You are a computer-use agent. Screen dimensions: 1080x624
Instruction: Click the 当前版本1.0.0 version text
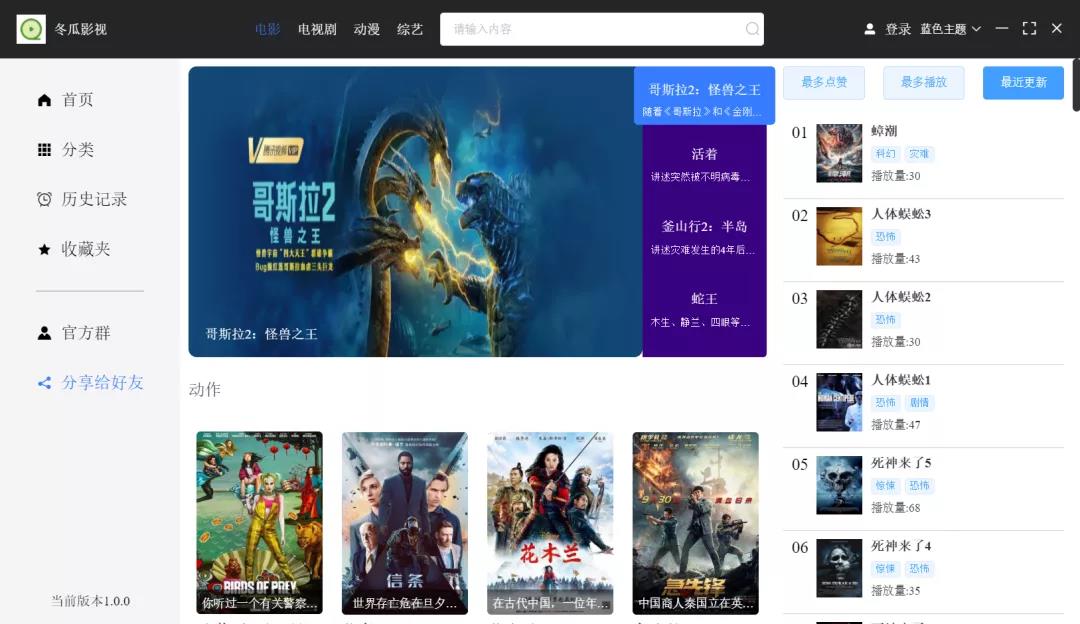[90, 601]
